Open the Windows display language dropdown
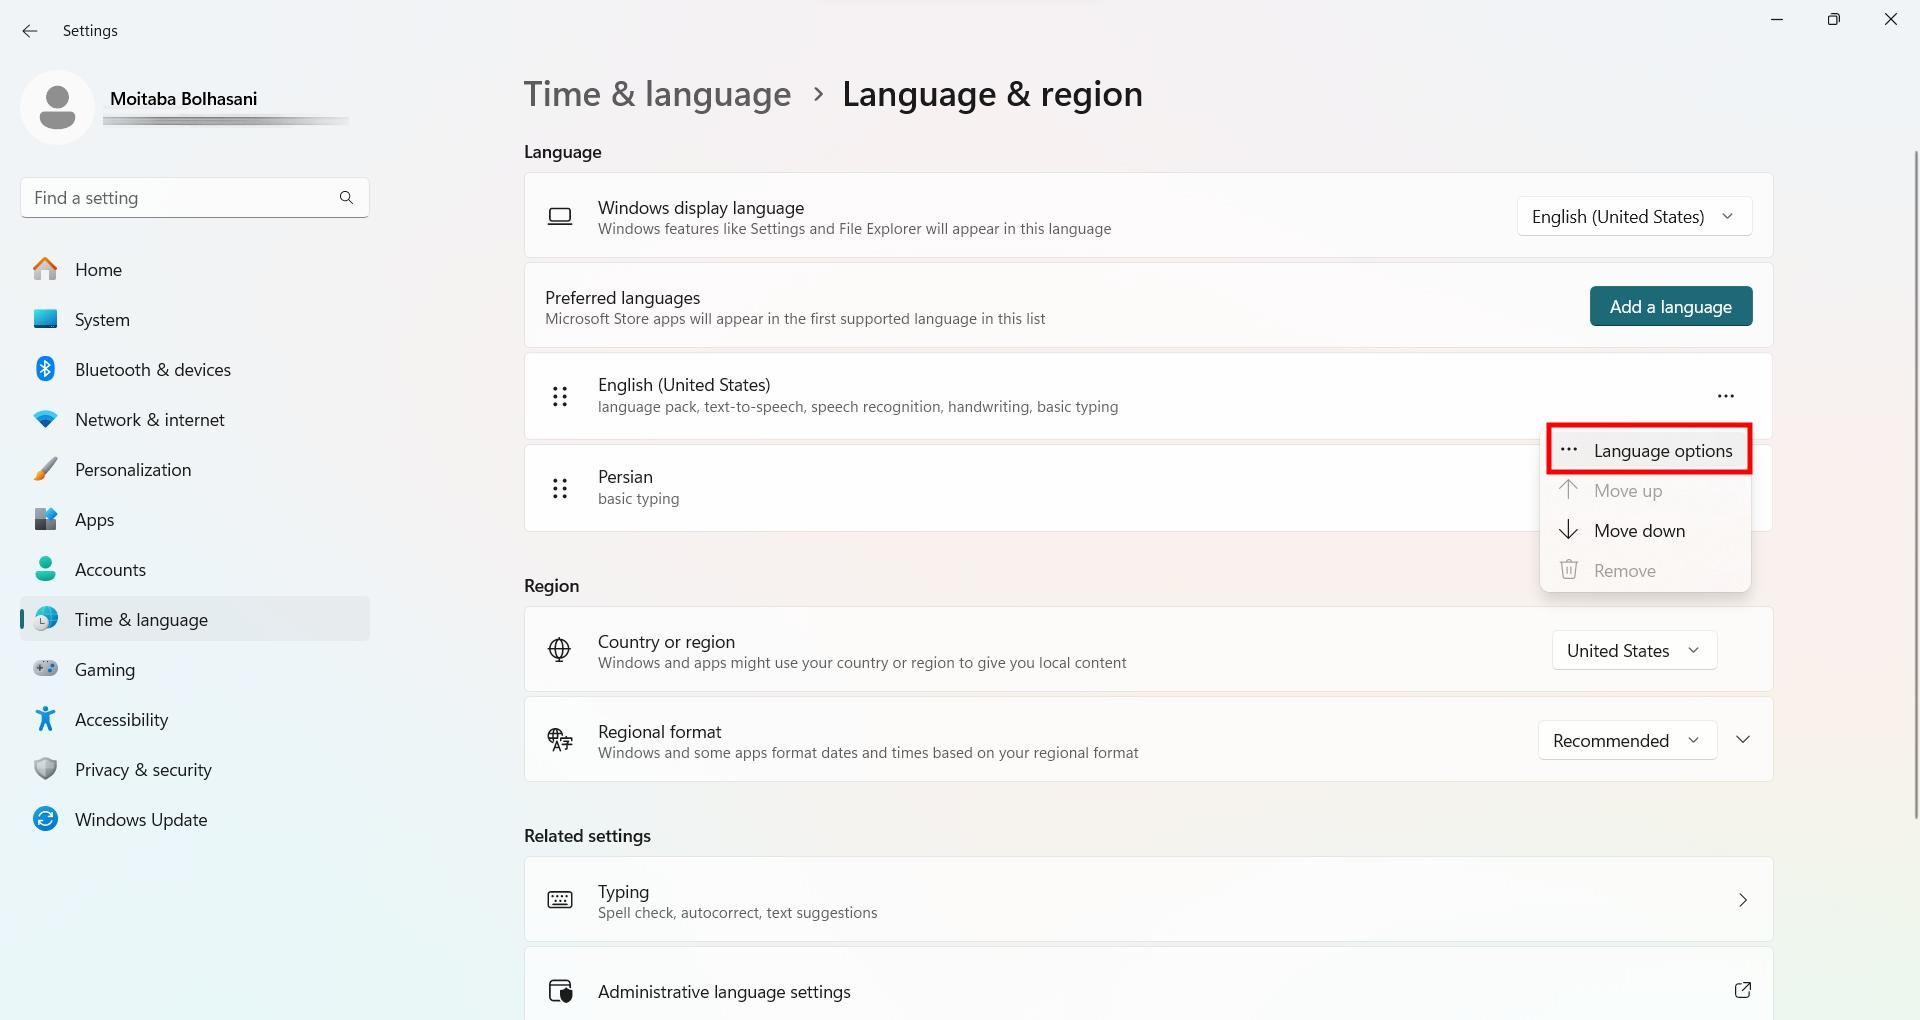1920x1020 pixels. click(x=1634, y=217)
